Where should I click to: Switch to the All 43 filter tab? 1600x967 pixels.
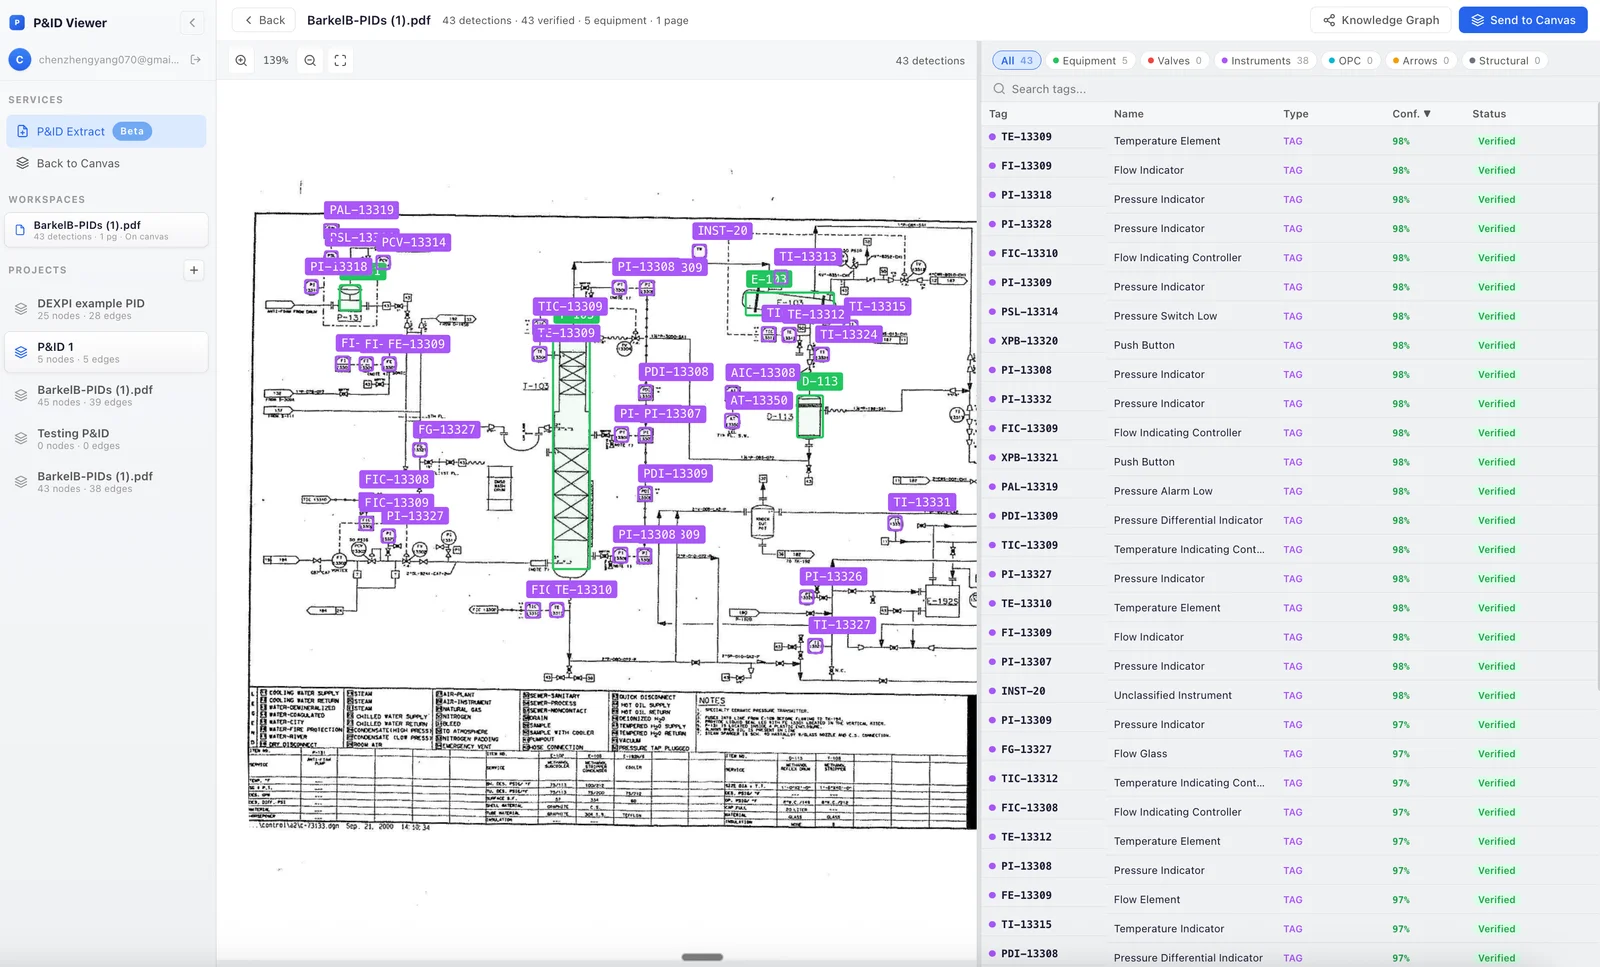pos(1016,60)
